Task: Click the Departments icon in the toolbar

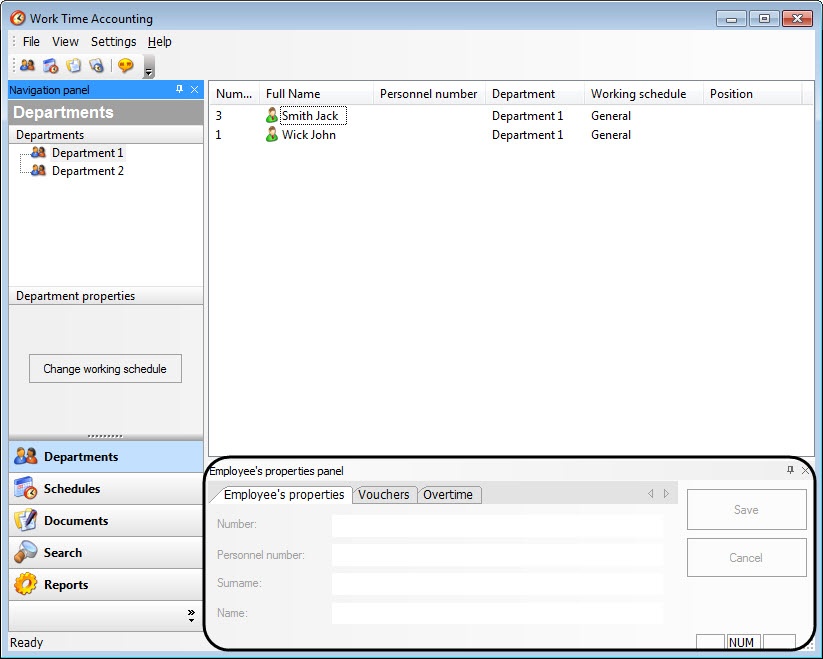Action: (27, 66)
